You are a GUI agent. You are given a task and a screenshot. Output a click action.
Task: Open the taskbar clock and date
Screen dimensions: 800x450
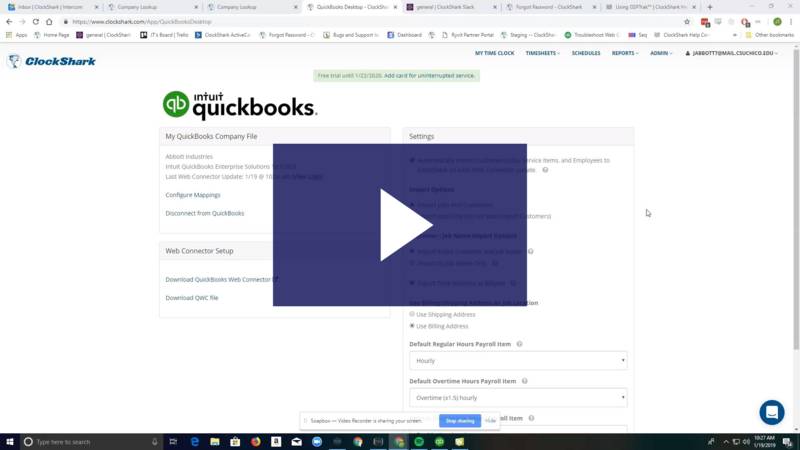764,442
